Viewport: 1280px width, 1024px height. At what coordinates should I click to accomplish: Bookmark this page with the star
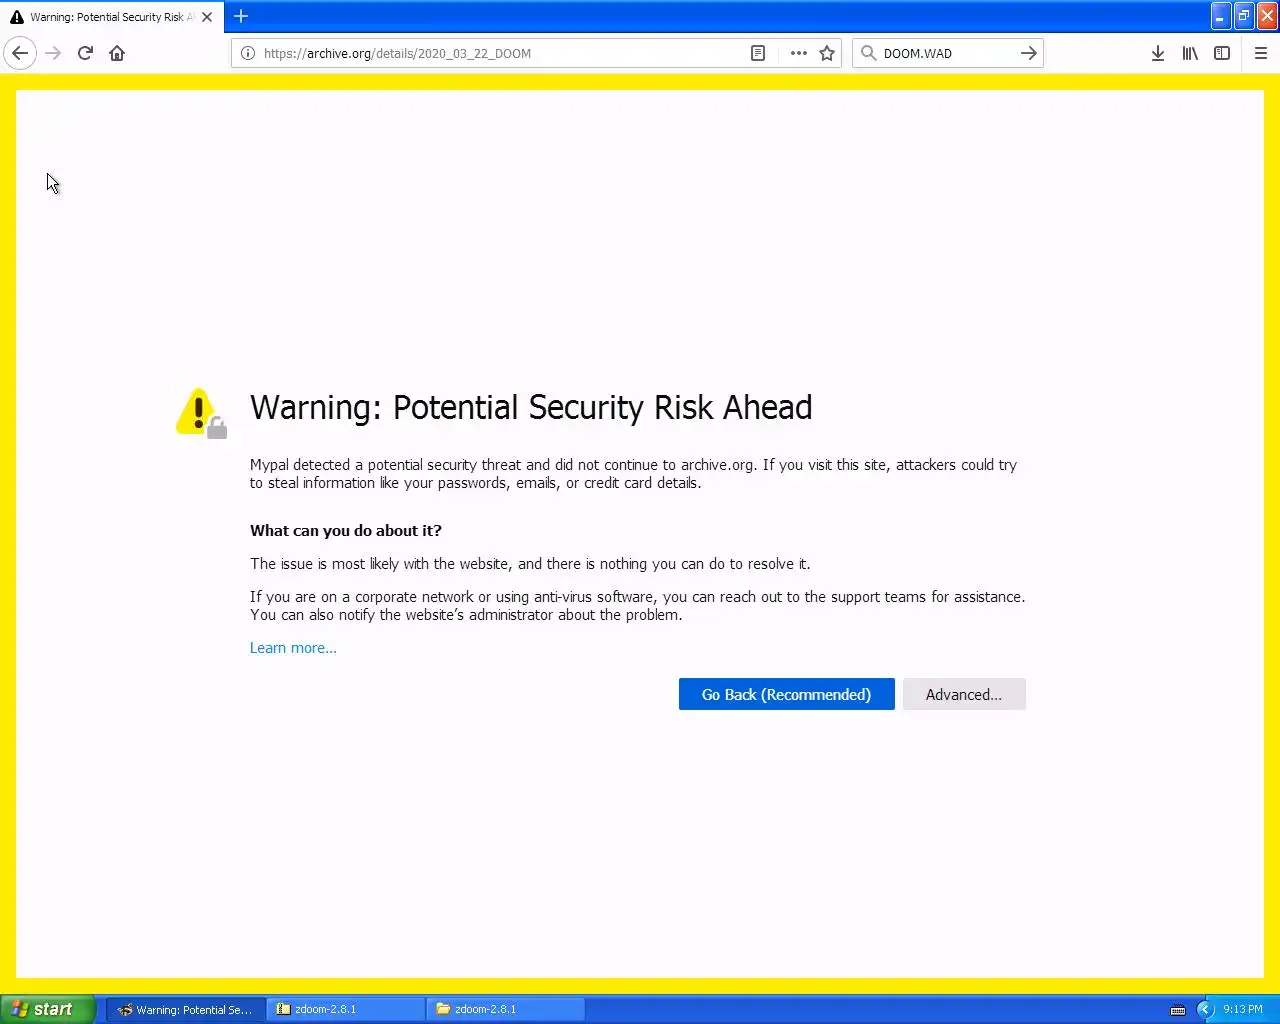[827, 53]
